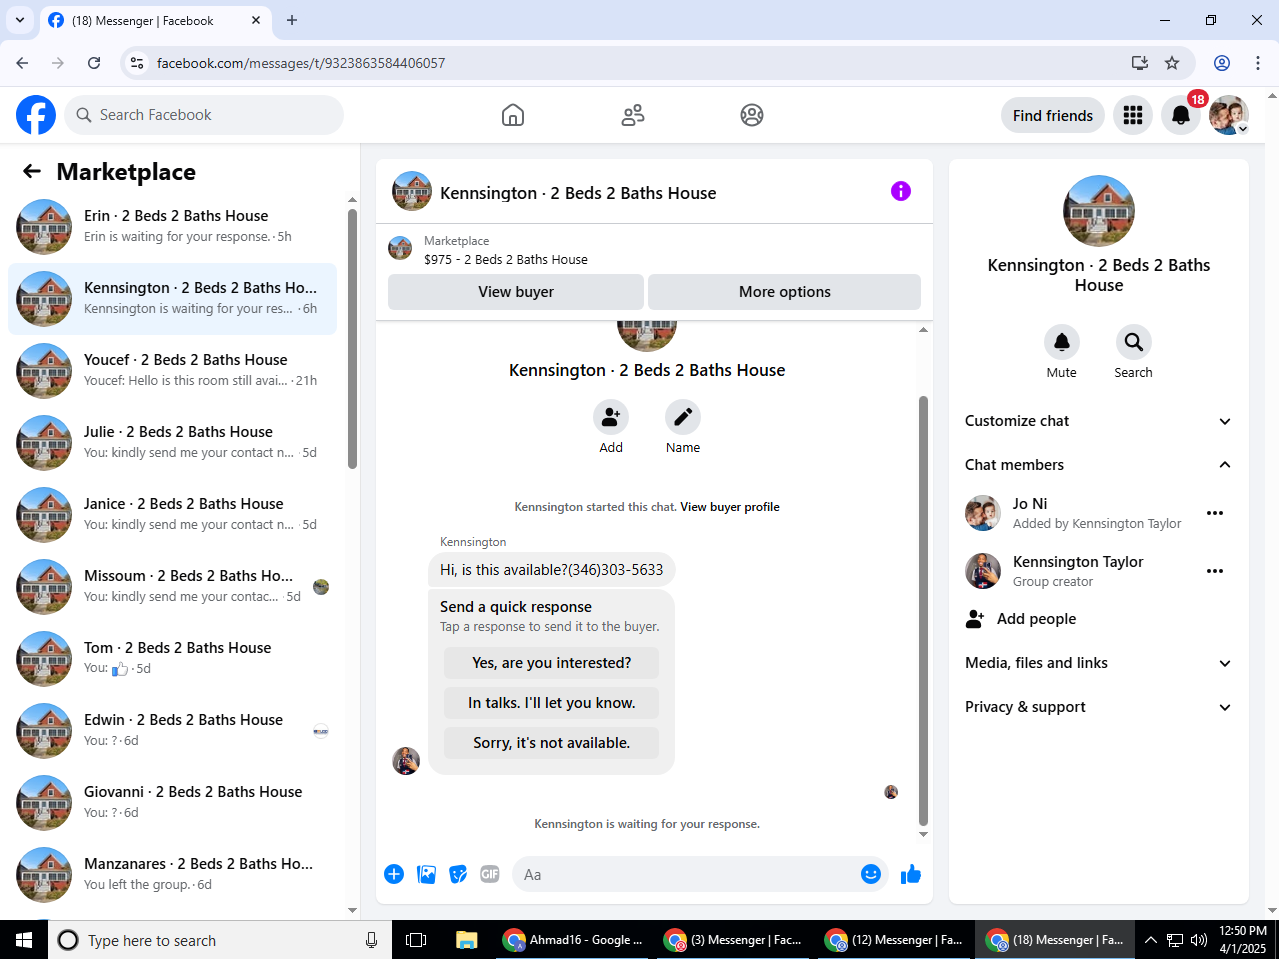
Task: Open the View buyer profile link
Action: click(730, 507)
